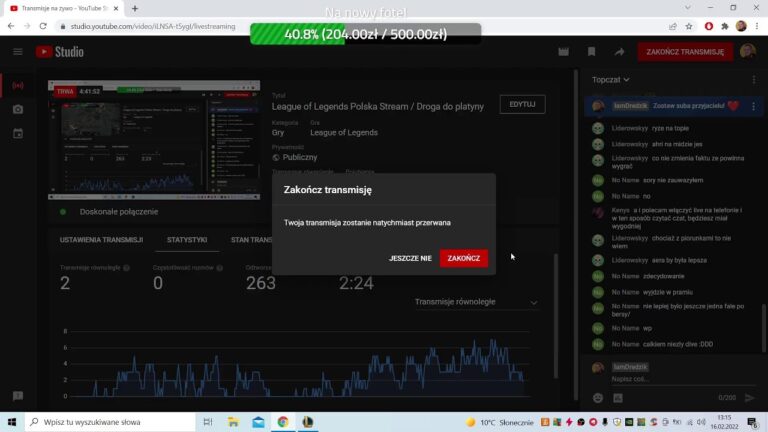Expand the Topczat chat mode dropdown
This screenshot has height=432, width=768.
click(x=611, y=79)
